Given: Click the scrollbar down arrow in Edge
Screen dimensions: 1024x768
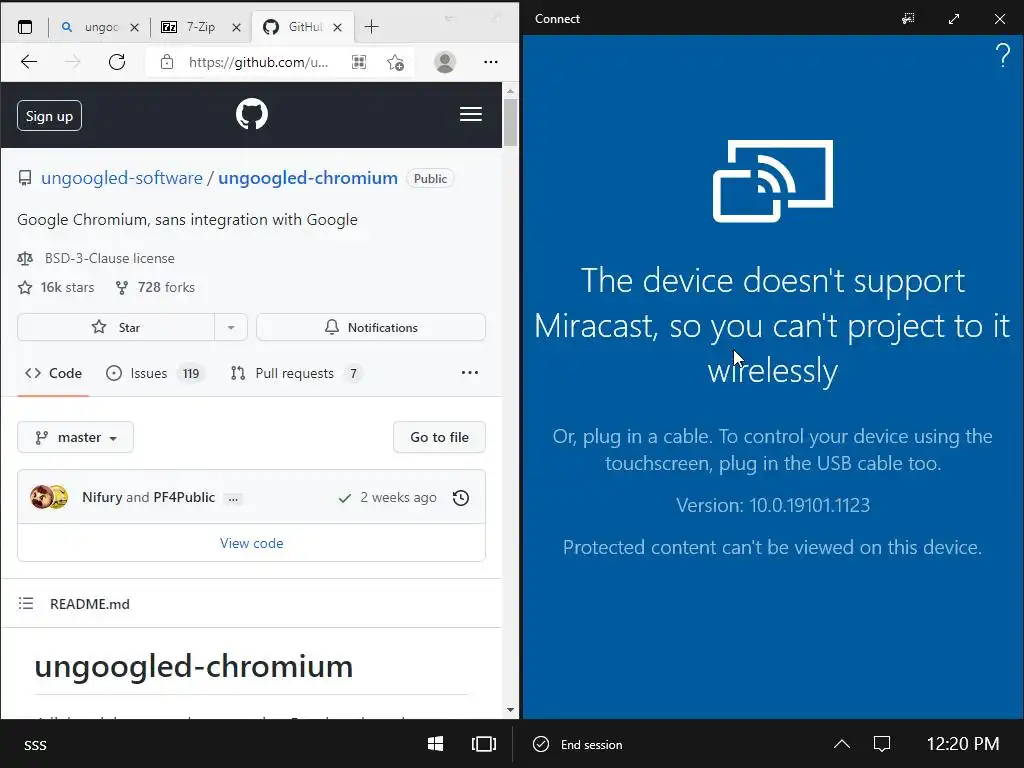Looking at the screenshot, I should tap(510, 710).
